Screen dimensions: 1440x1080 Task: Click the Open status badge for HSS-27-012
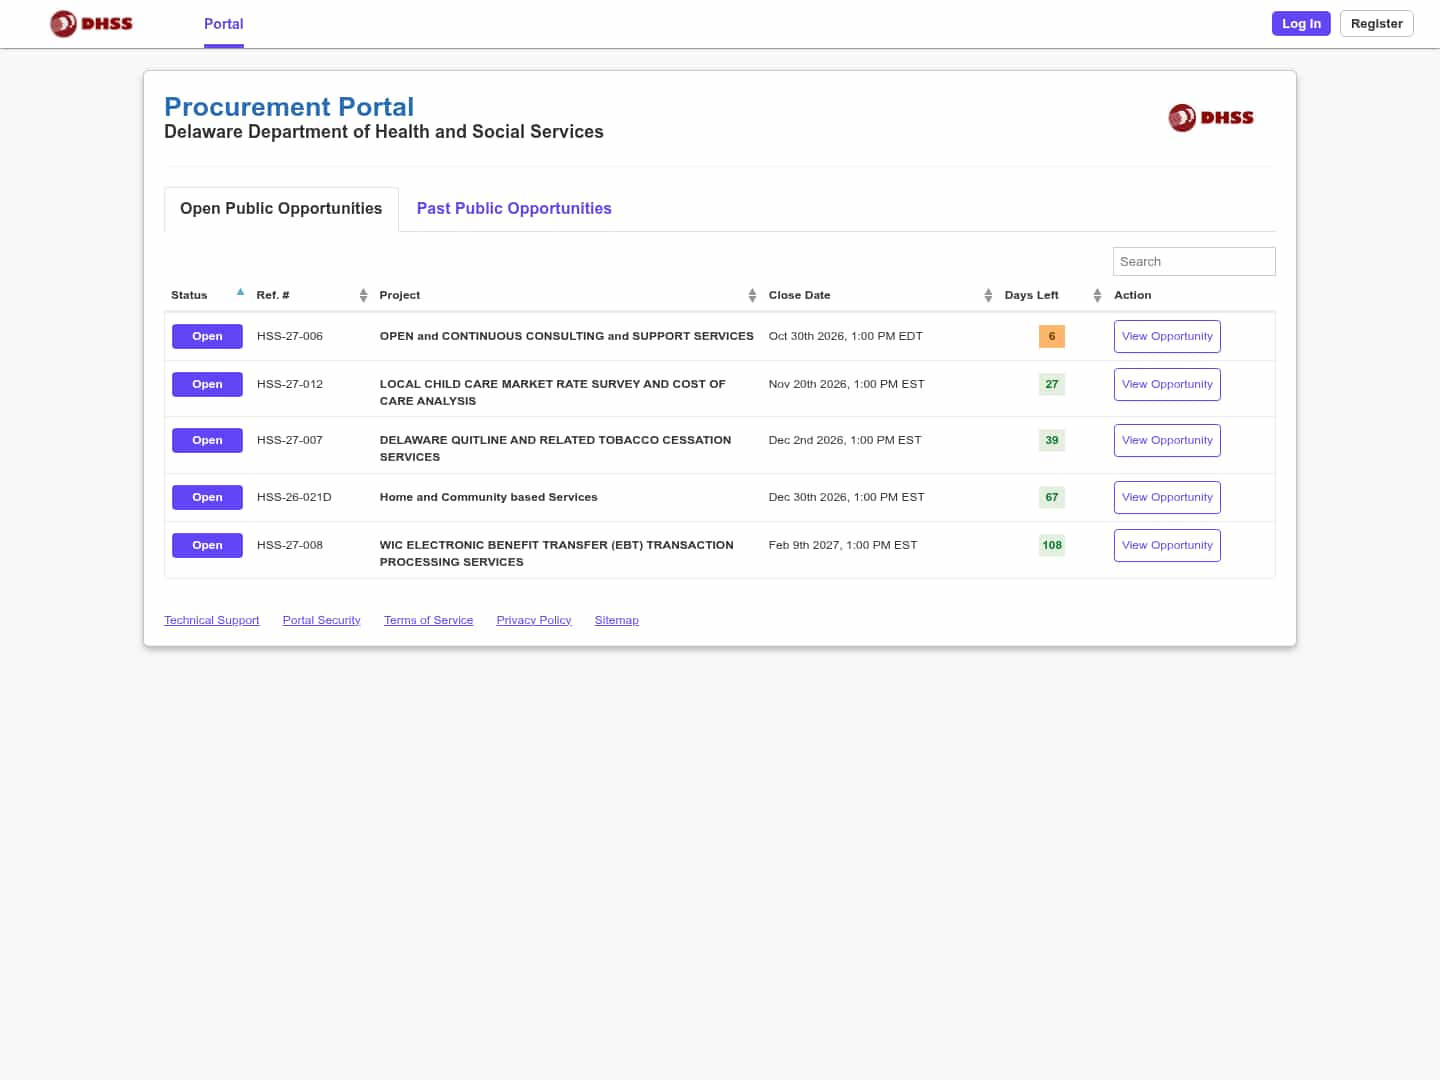tap(207, 384)
